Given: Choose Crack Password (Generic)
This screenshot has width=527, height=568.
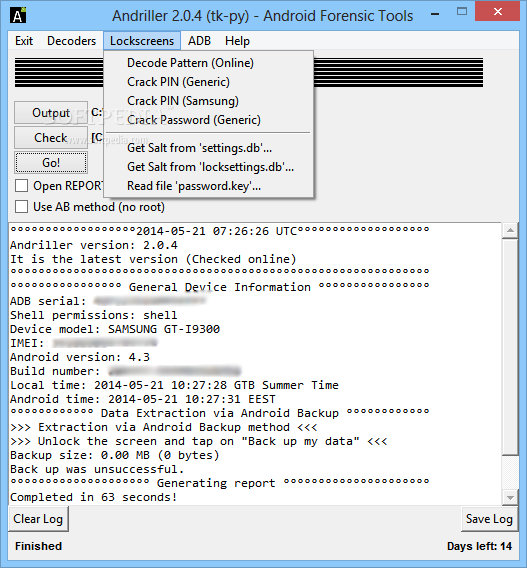Looking at the screenshot, I should 208,120.
